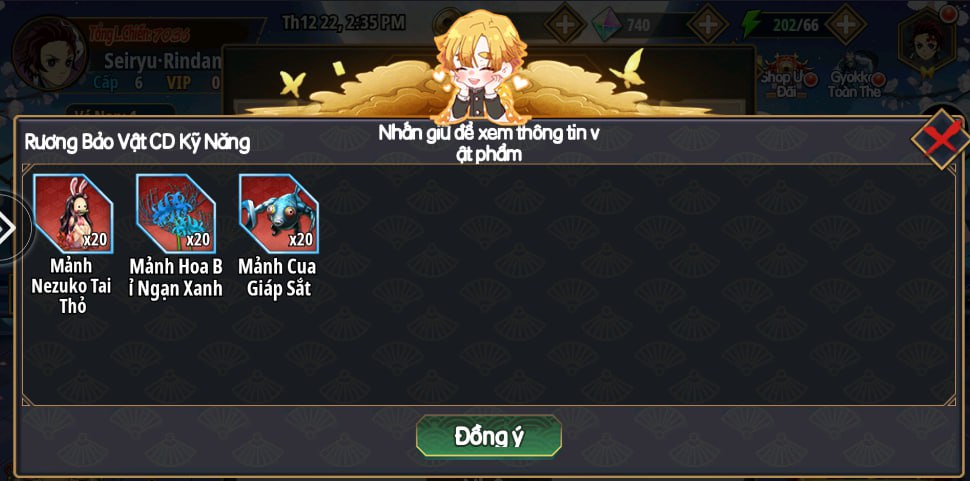Add energy using plus beside 202/66
Screen dimensions: 970x481
[846, 24]
